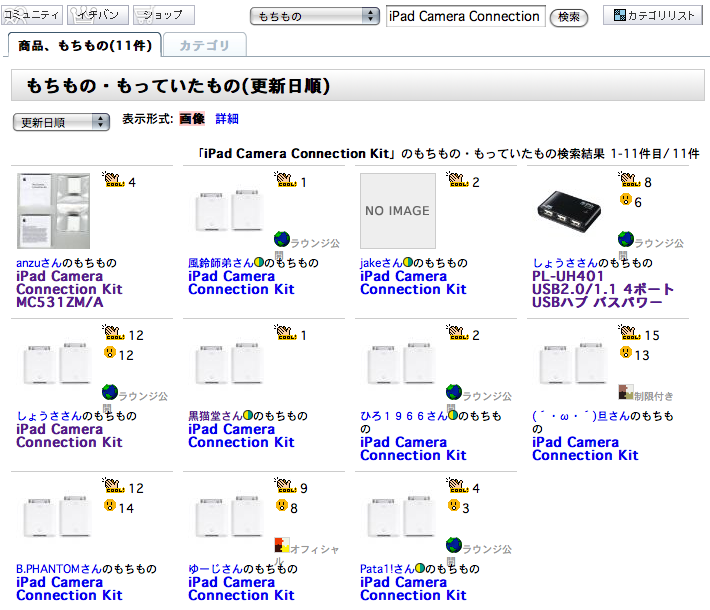This screenshot has height=610, width=710.
Task: Click the cool icon on 黒猫堂's item
Action: pyautogui.click(x=285, y=333)
